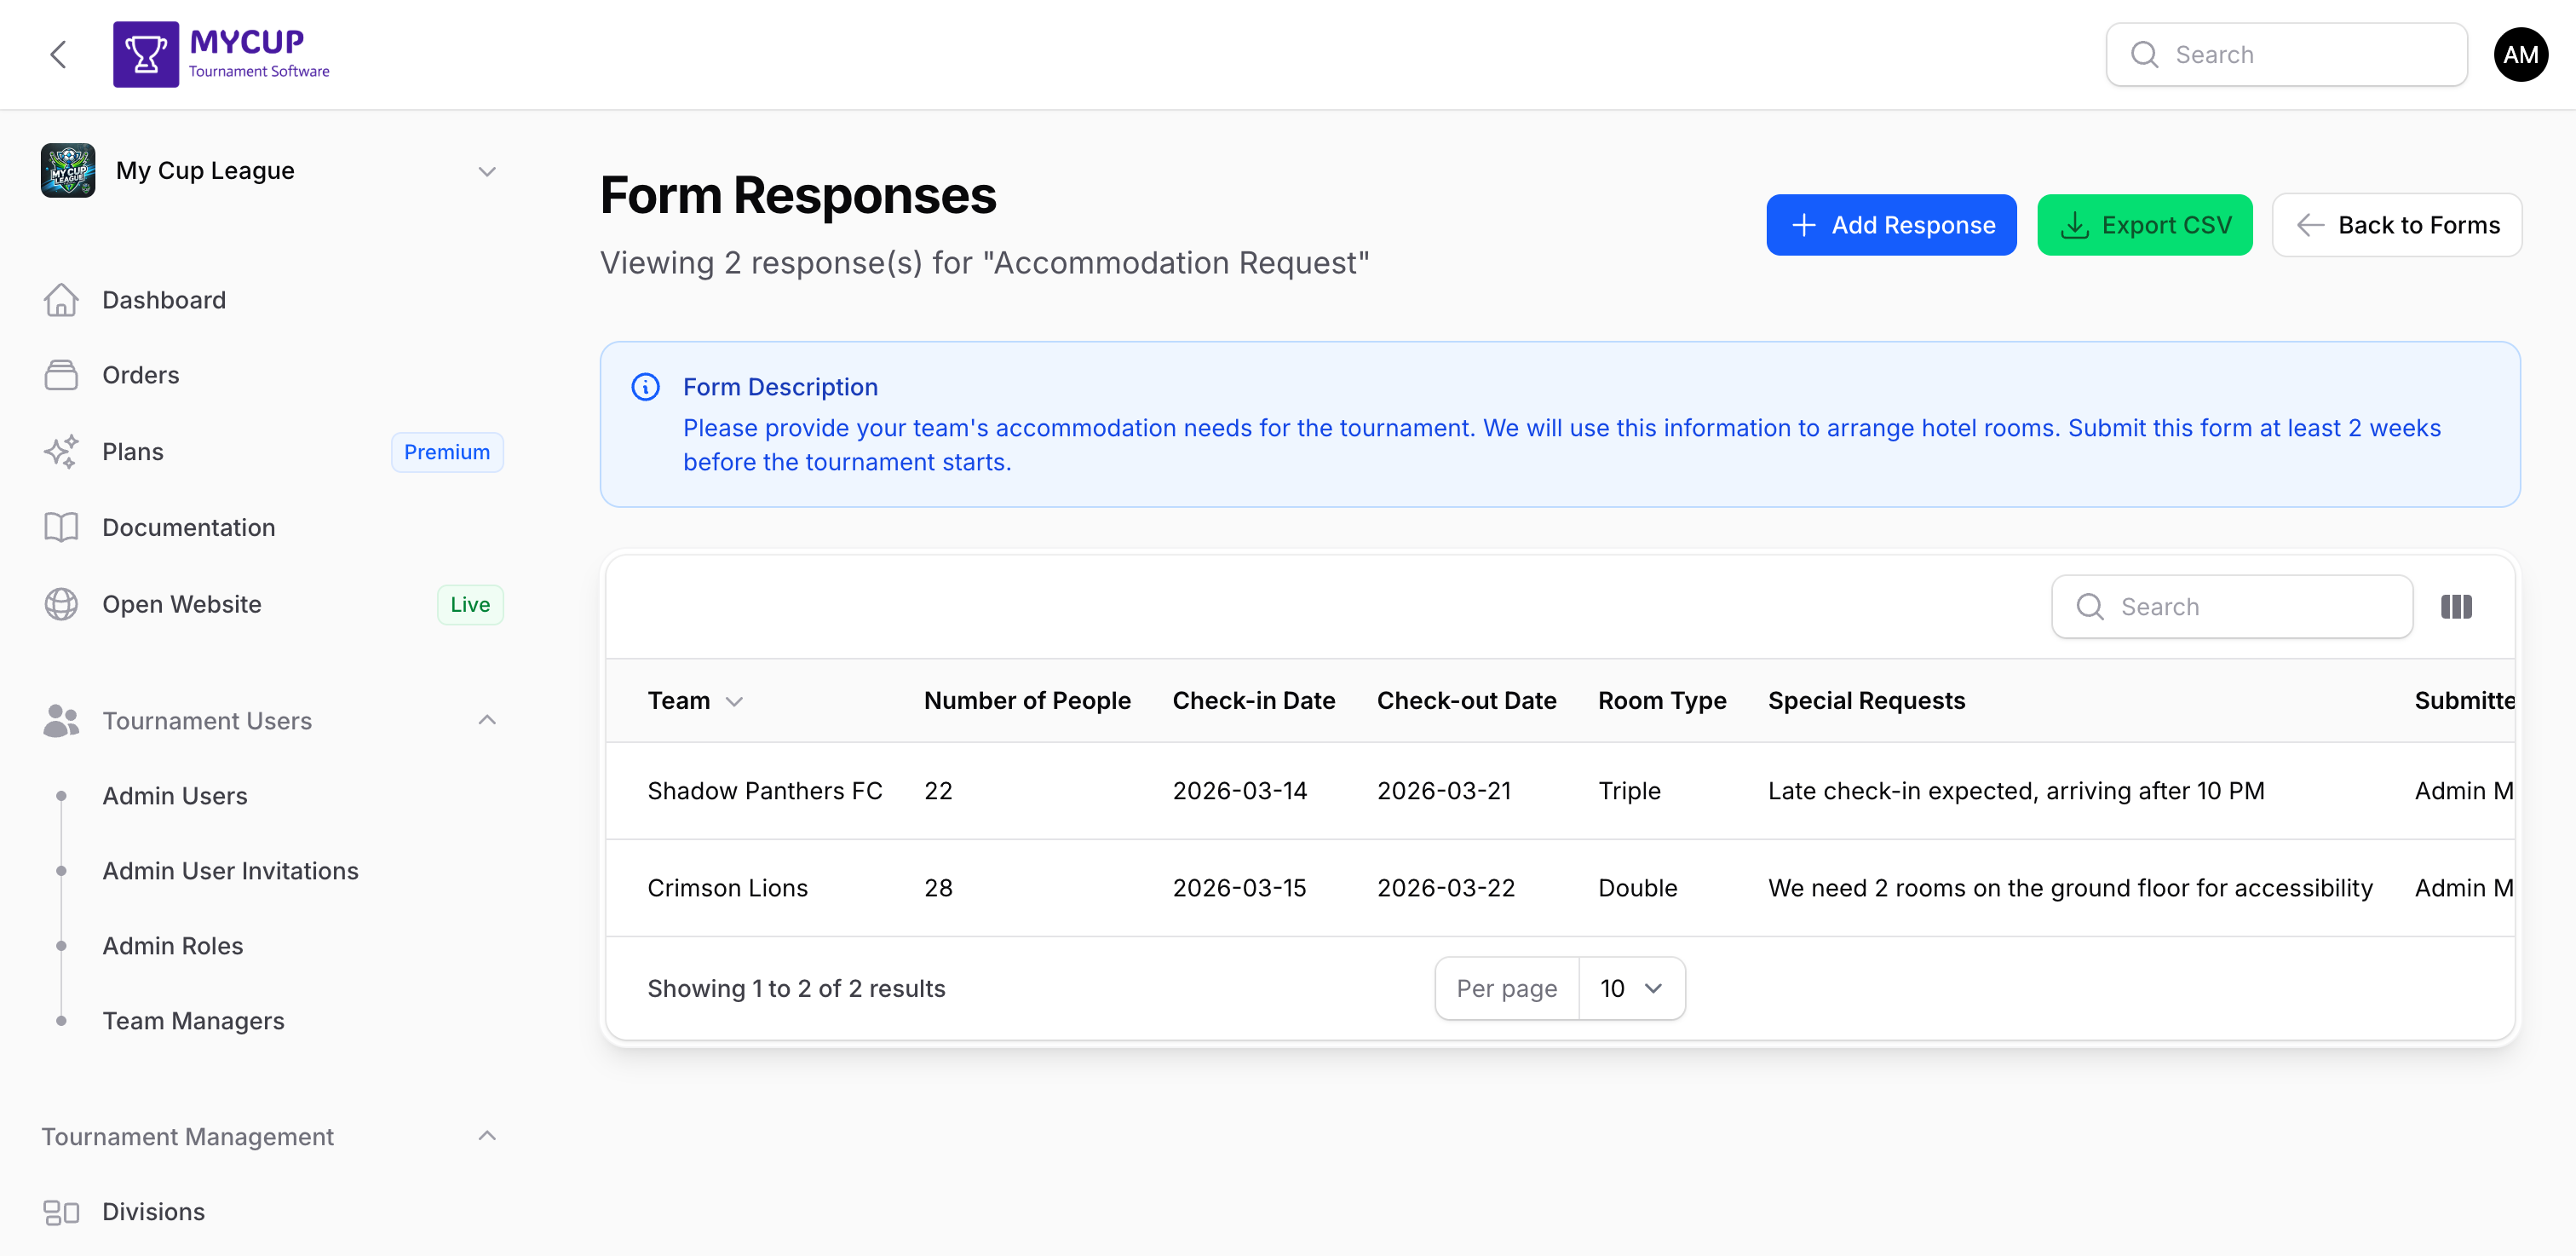The image size is (2576, 1256).
Task: Click the Tournament Users people icon
Action: 62,720
